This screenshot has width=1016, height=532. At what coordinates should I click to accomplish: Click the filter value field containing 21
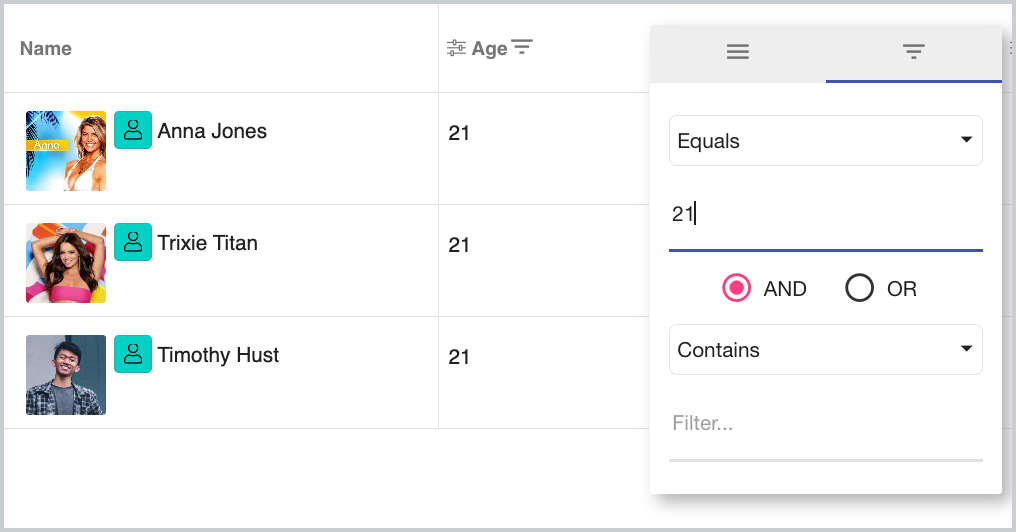[x=825, y=214]
